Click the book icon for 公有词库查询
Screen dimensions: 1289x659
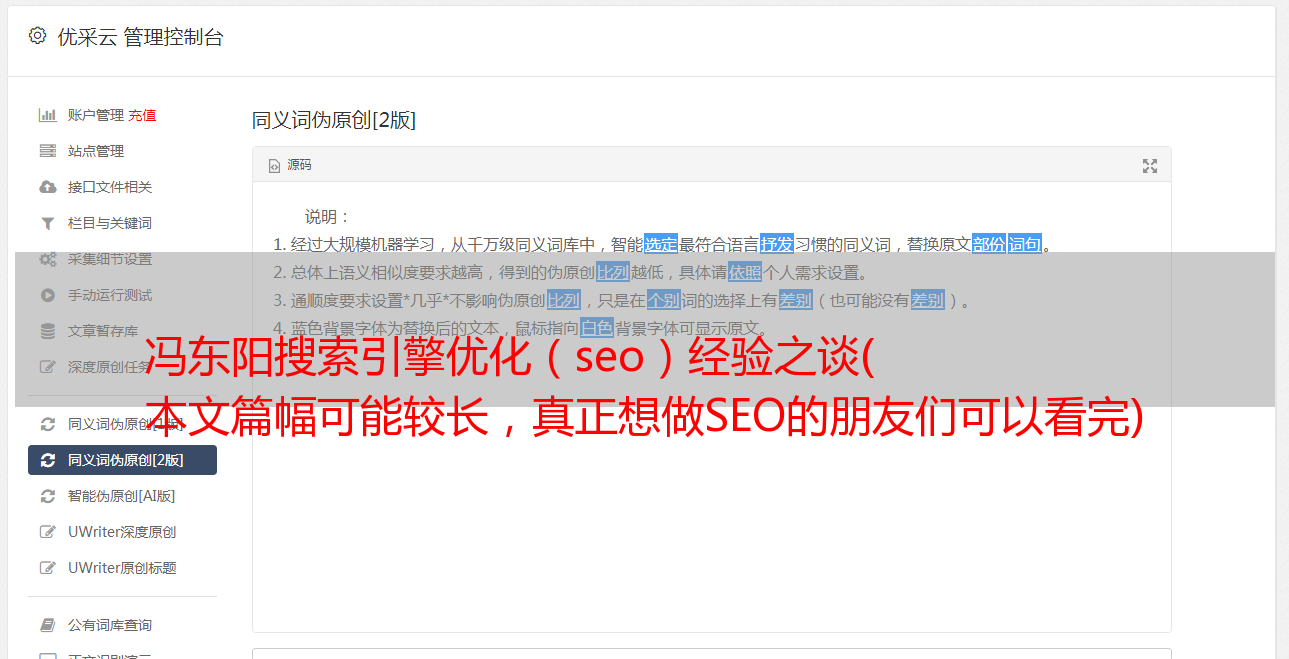coord(47,625)
